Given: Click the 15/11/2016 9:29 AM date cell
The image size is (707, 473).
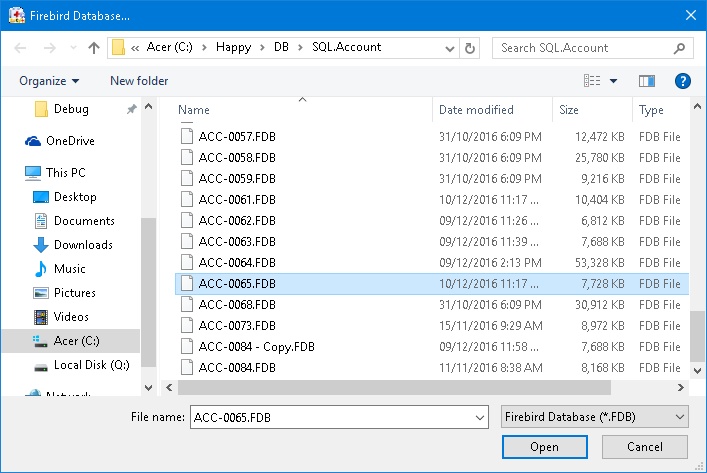Looking at the screenshot, I should coord(491,326).
